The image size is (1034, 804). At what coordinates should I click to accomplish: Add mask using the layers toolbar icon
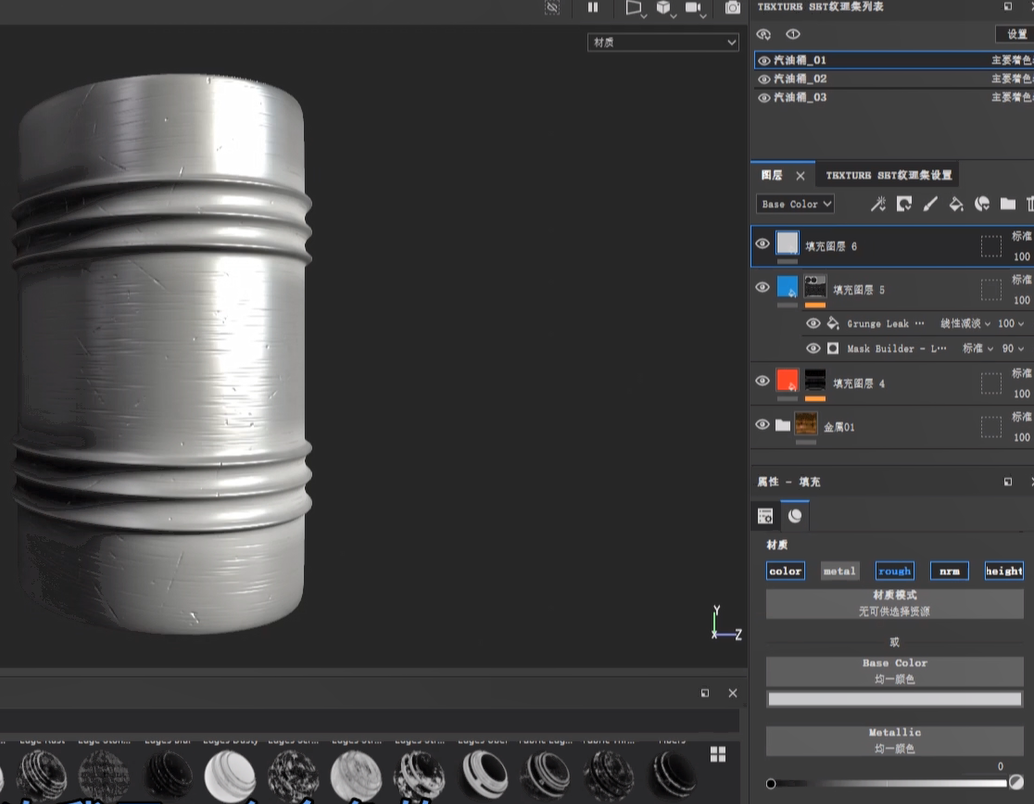(x=904, y=204)
